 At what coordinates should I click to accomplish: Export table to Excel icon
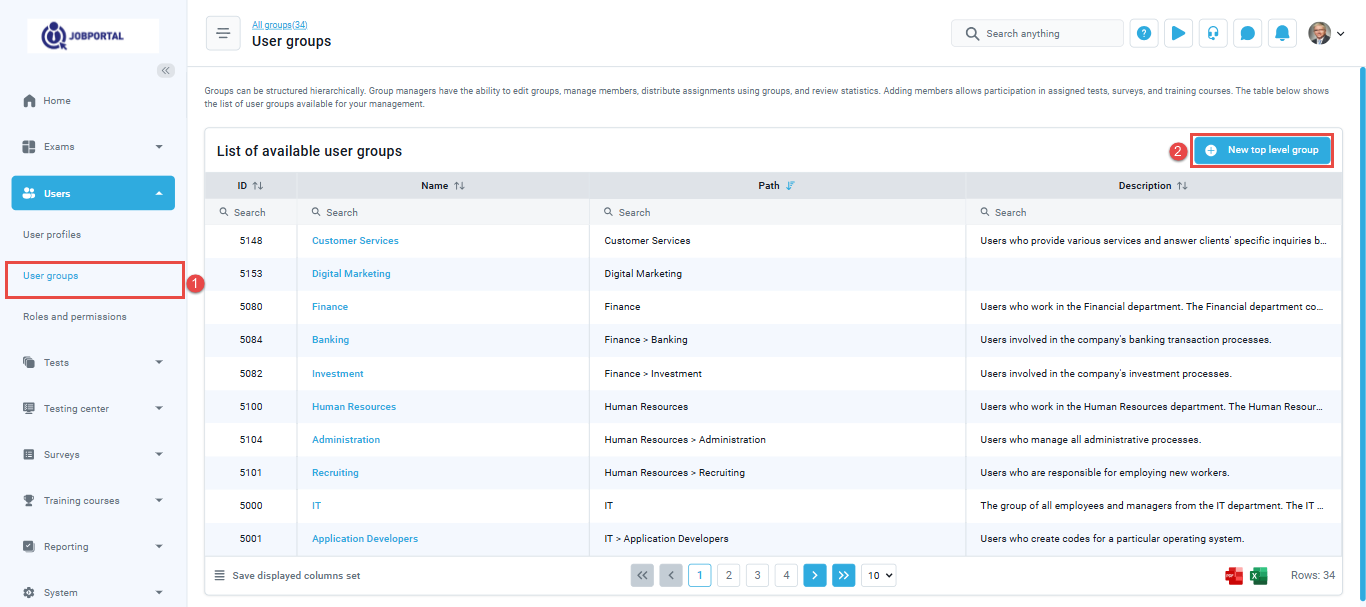pyautogui.click(x=1259, y=576)
